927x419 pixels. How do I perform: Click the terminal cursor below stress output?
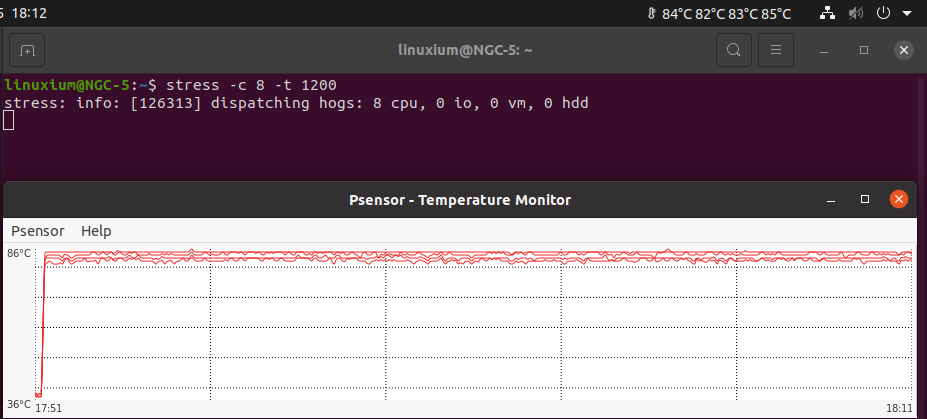[x=8, y=120]
